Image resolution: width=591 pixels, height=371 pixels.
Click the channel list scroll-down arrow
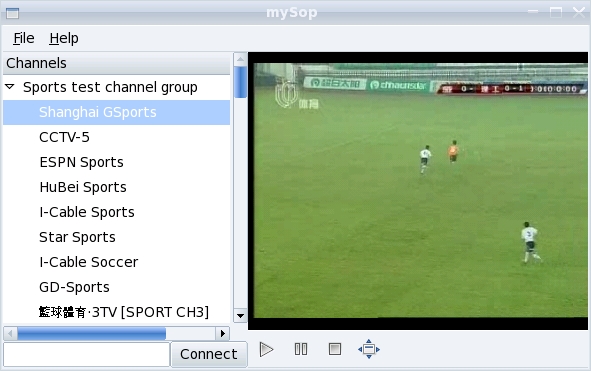click(240, 315)
